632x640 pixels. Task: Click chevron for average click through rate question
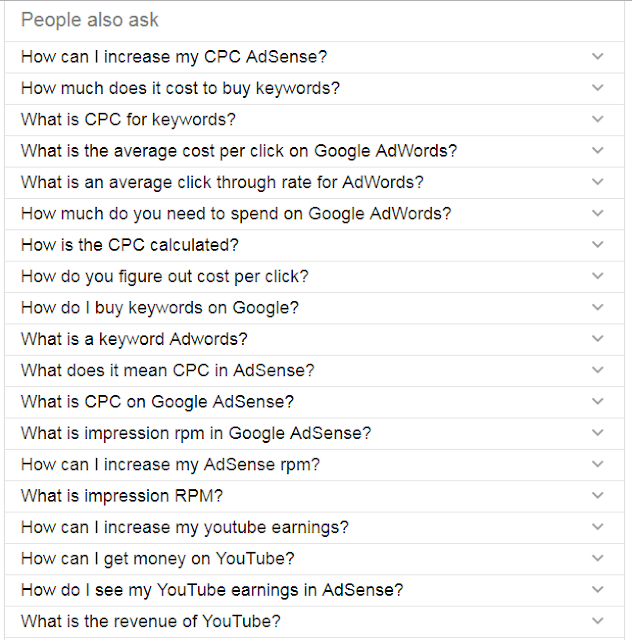tap(597, 182)
